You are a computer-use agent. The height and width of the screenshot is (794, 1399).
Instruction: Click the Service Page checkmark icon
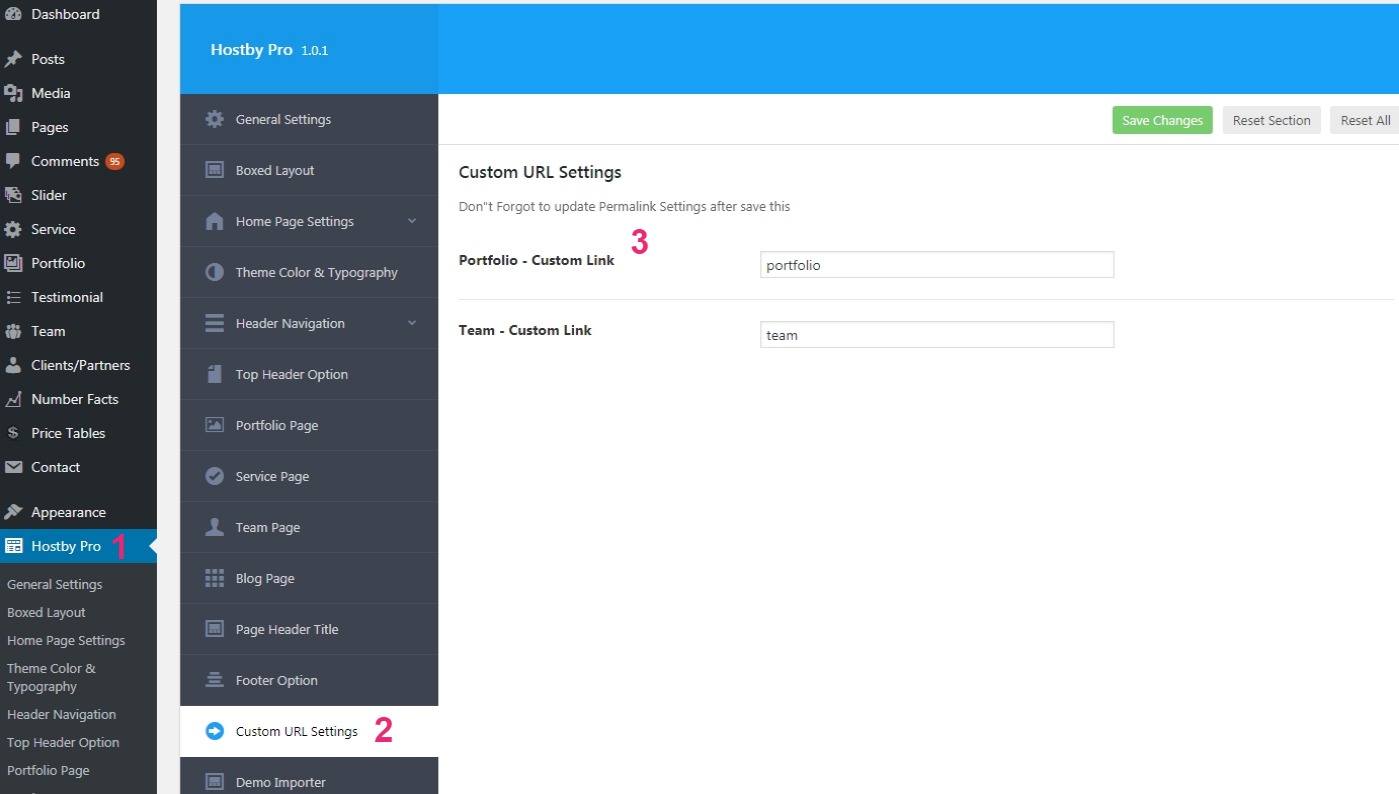(x=214, y=476)
